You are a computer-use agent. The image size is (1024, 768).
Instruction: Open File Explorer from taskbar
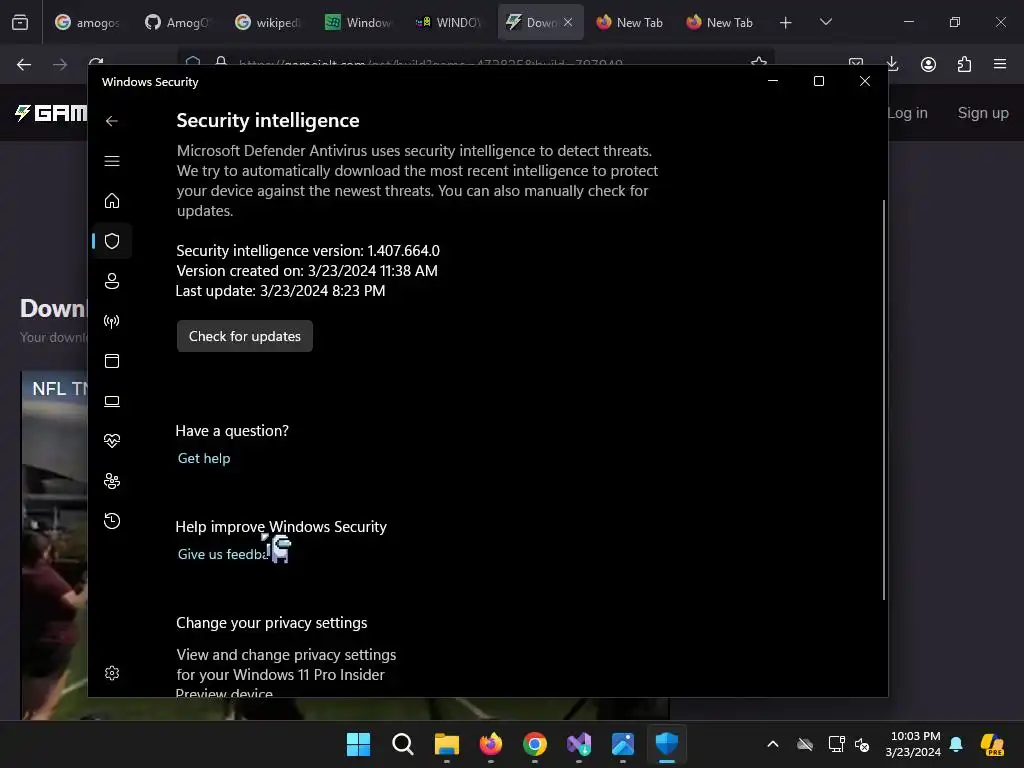click(447, 744)
